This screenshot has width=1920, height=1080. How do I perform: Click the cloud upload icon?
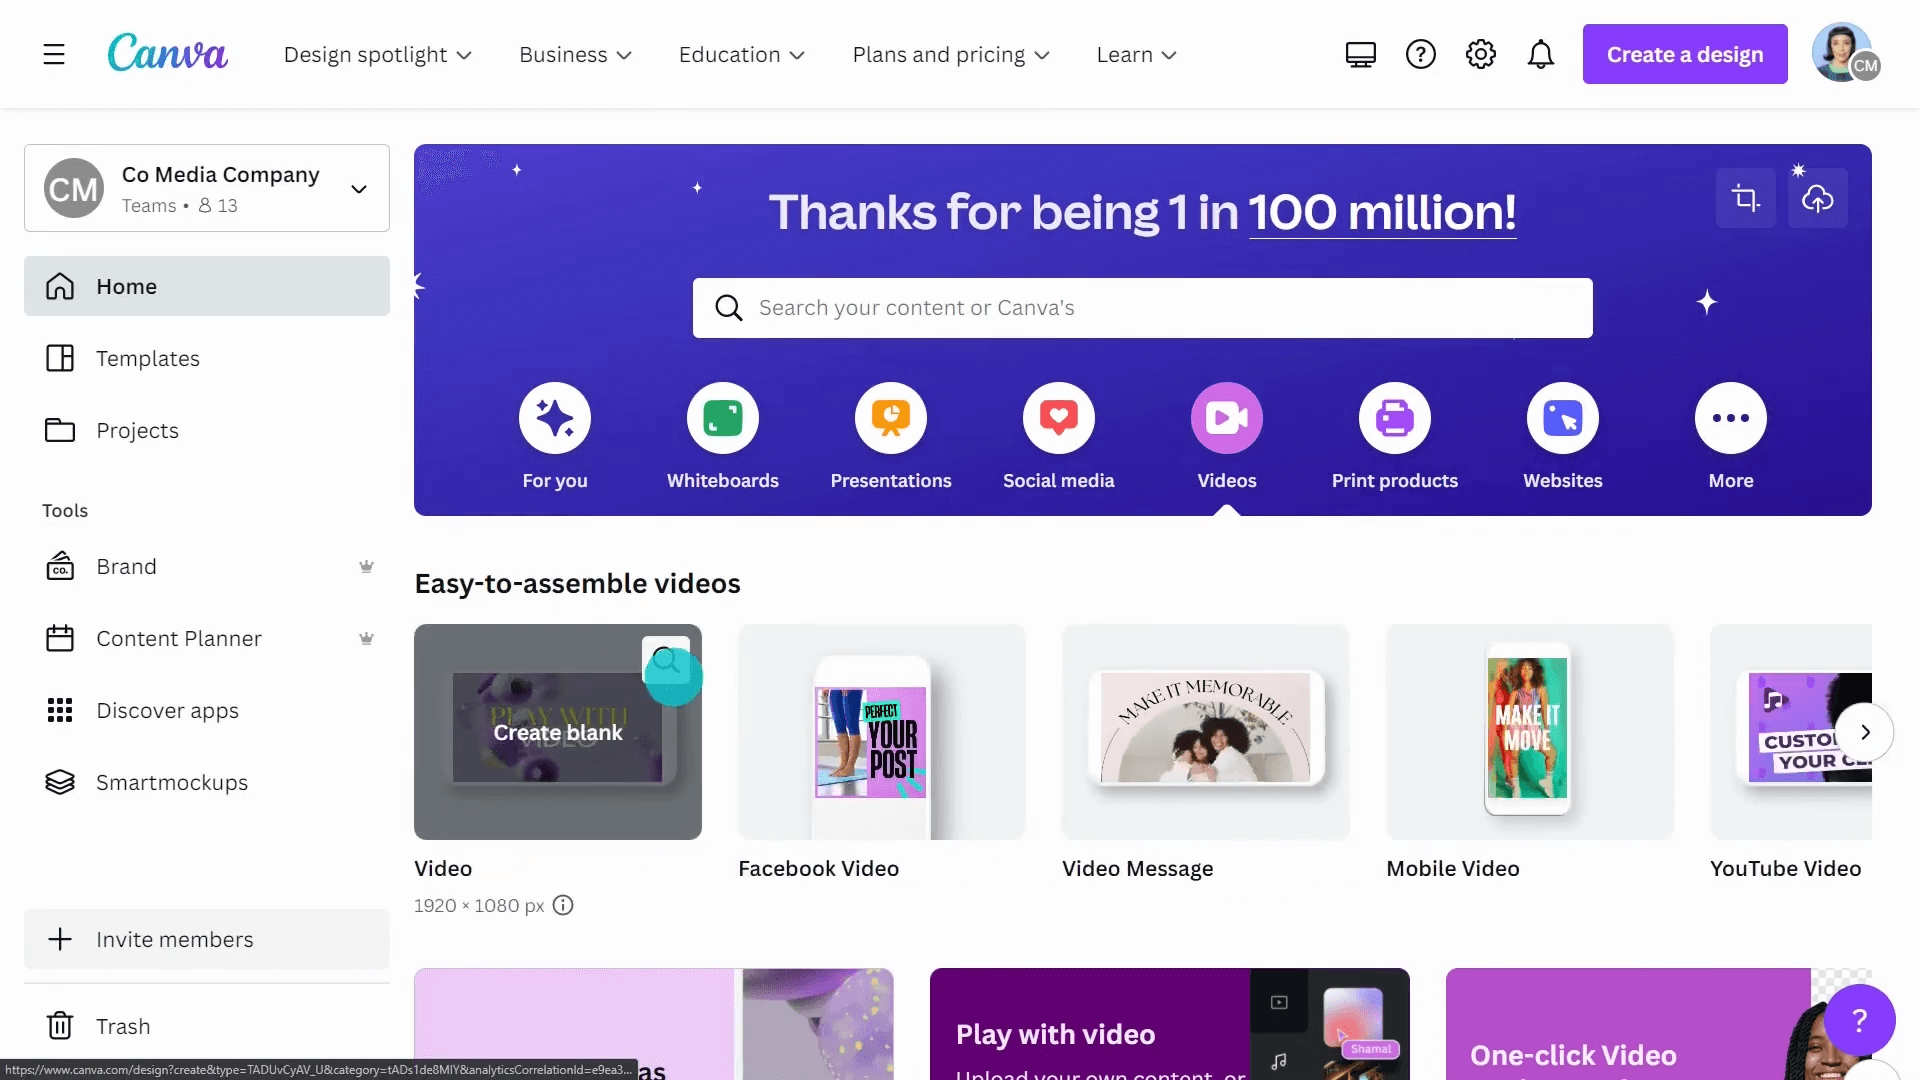click(1818, 198)
